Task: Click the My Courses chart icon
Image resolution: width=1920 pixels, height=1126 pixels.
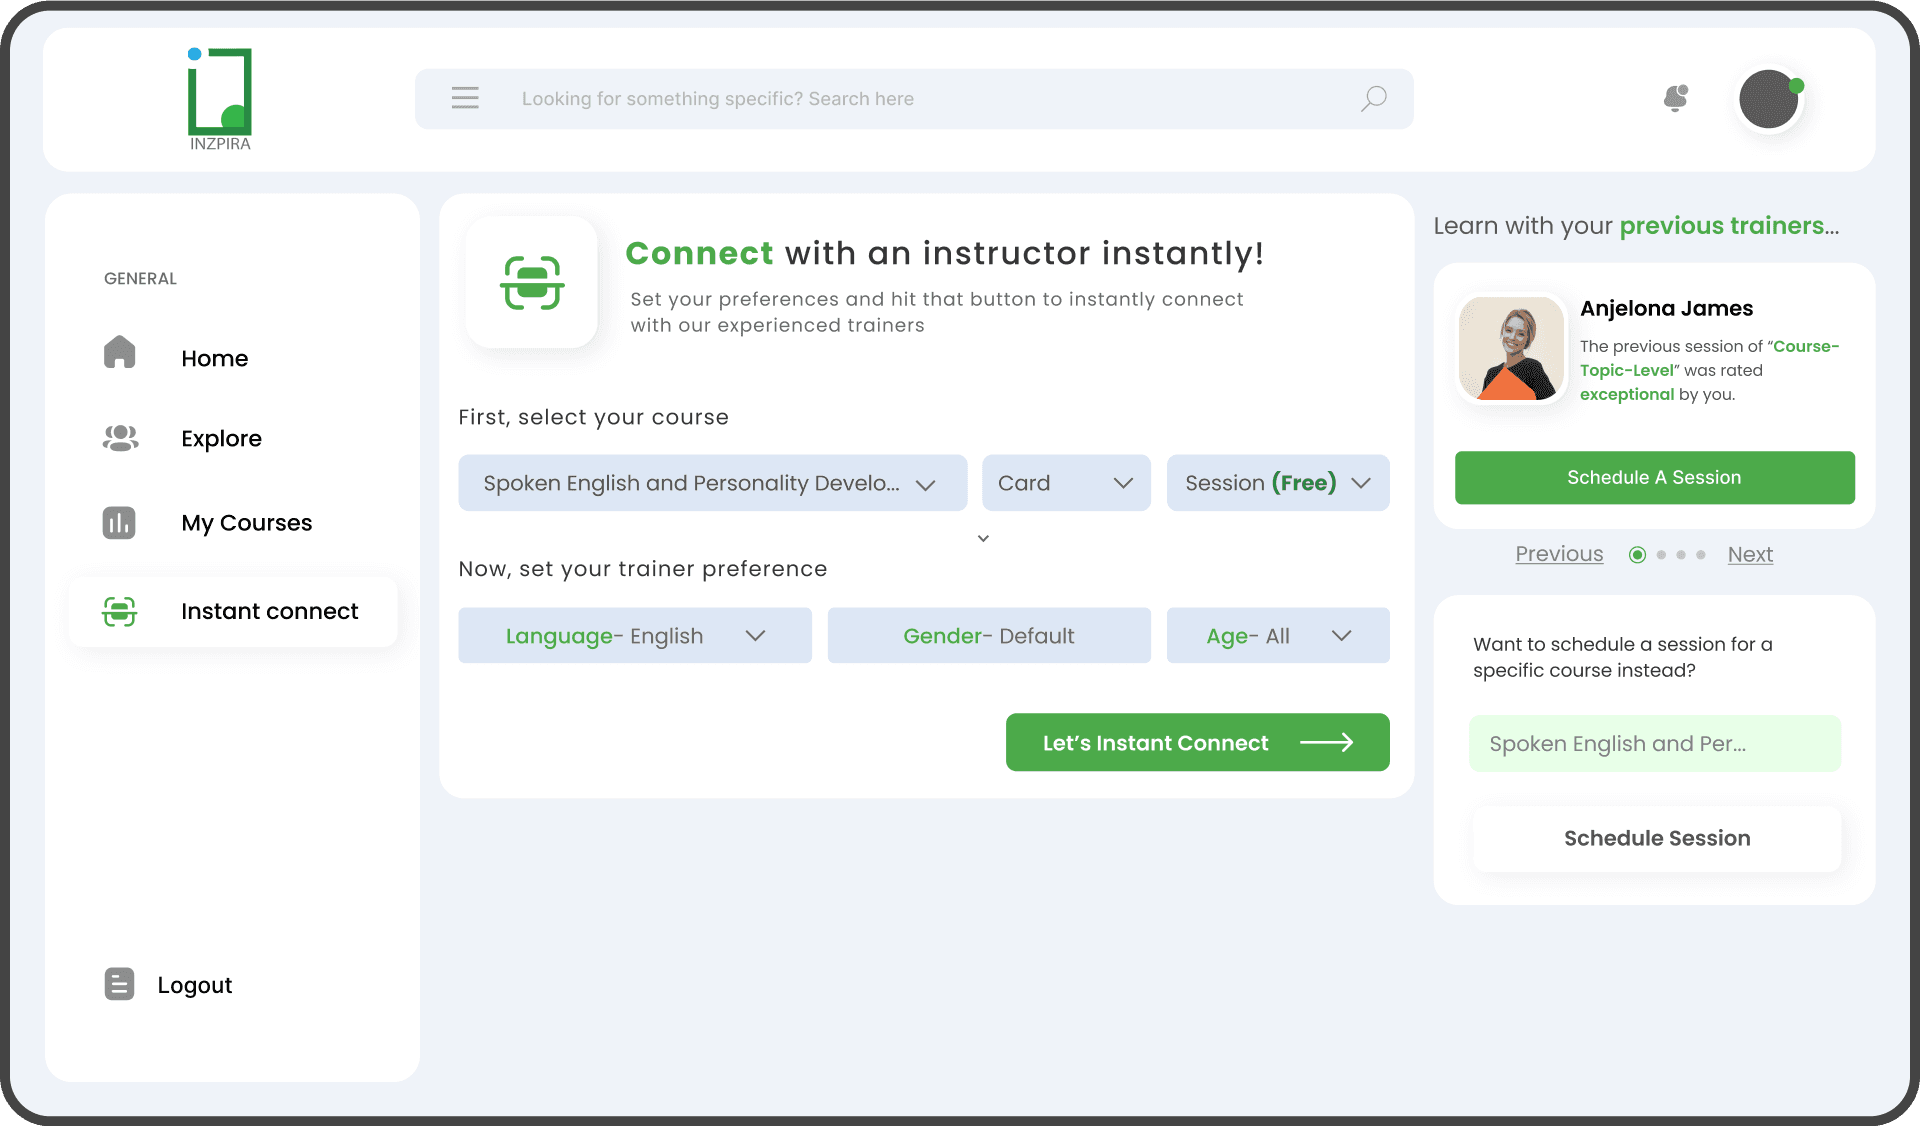Action: point(119,522)
